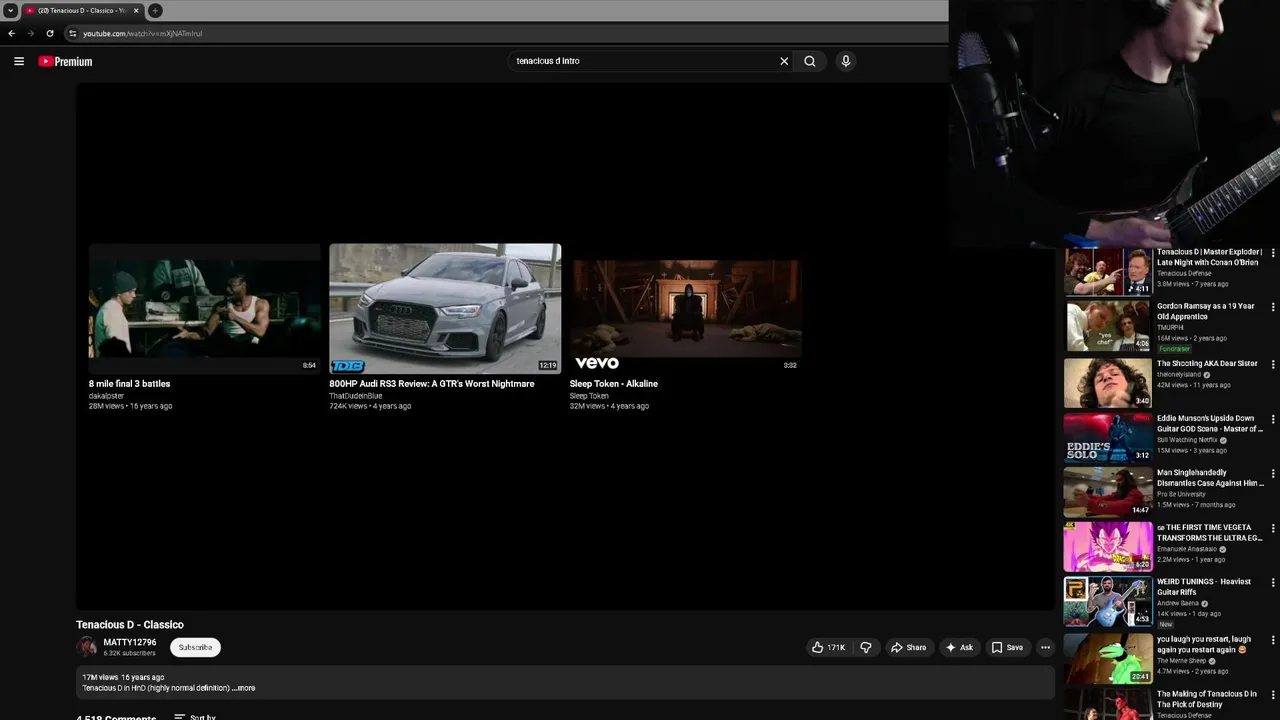1280x720 pixels.
Task: Click the 17M views 16 years ago text
Action: pos(123,677)
